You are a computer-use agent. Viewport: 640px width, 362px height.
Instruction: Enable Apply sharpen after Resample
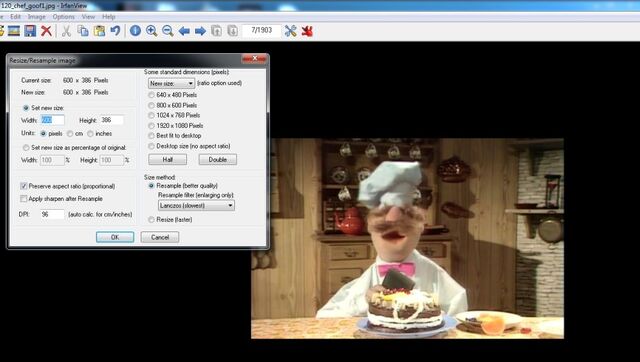point(24,199)
